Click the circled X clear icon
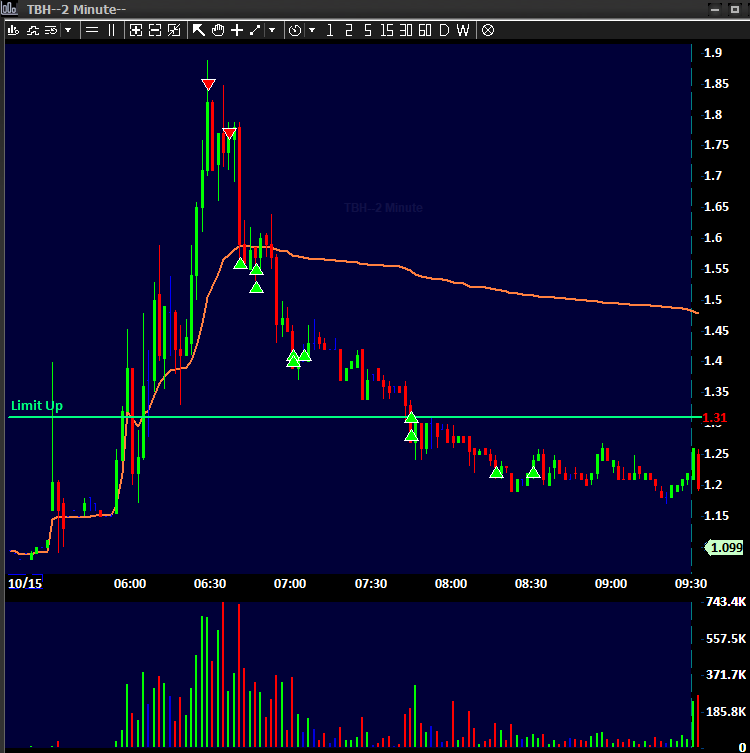 (x=488, y=31)
